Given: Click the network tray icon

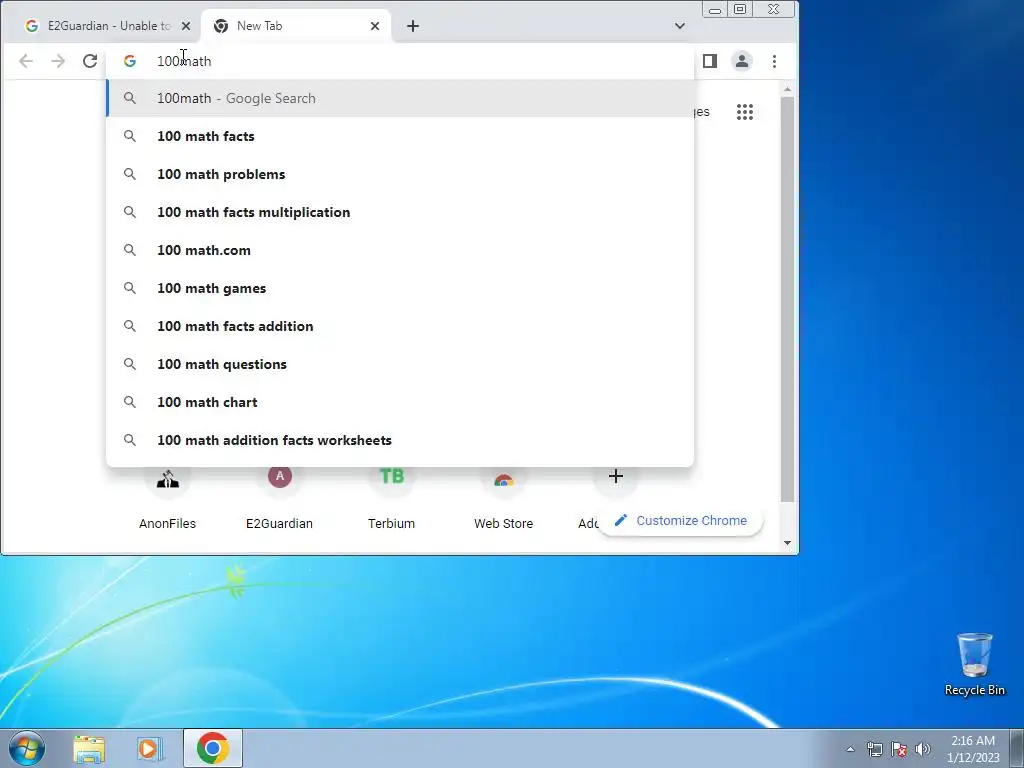Looking at the screenshot, I should tap(874, 749).
